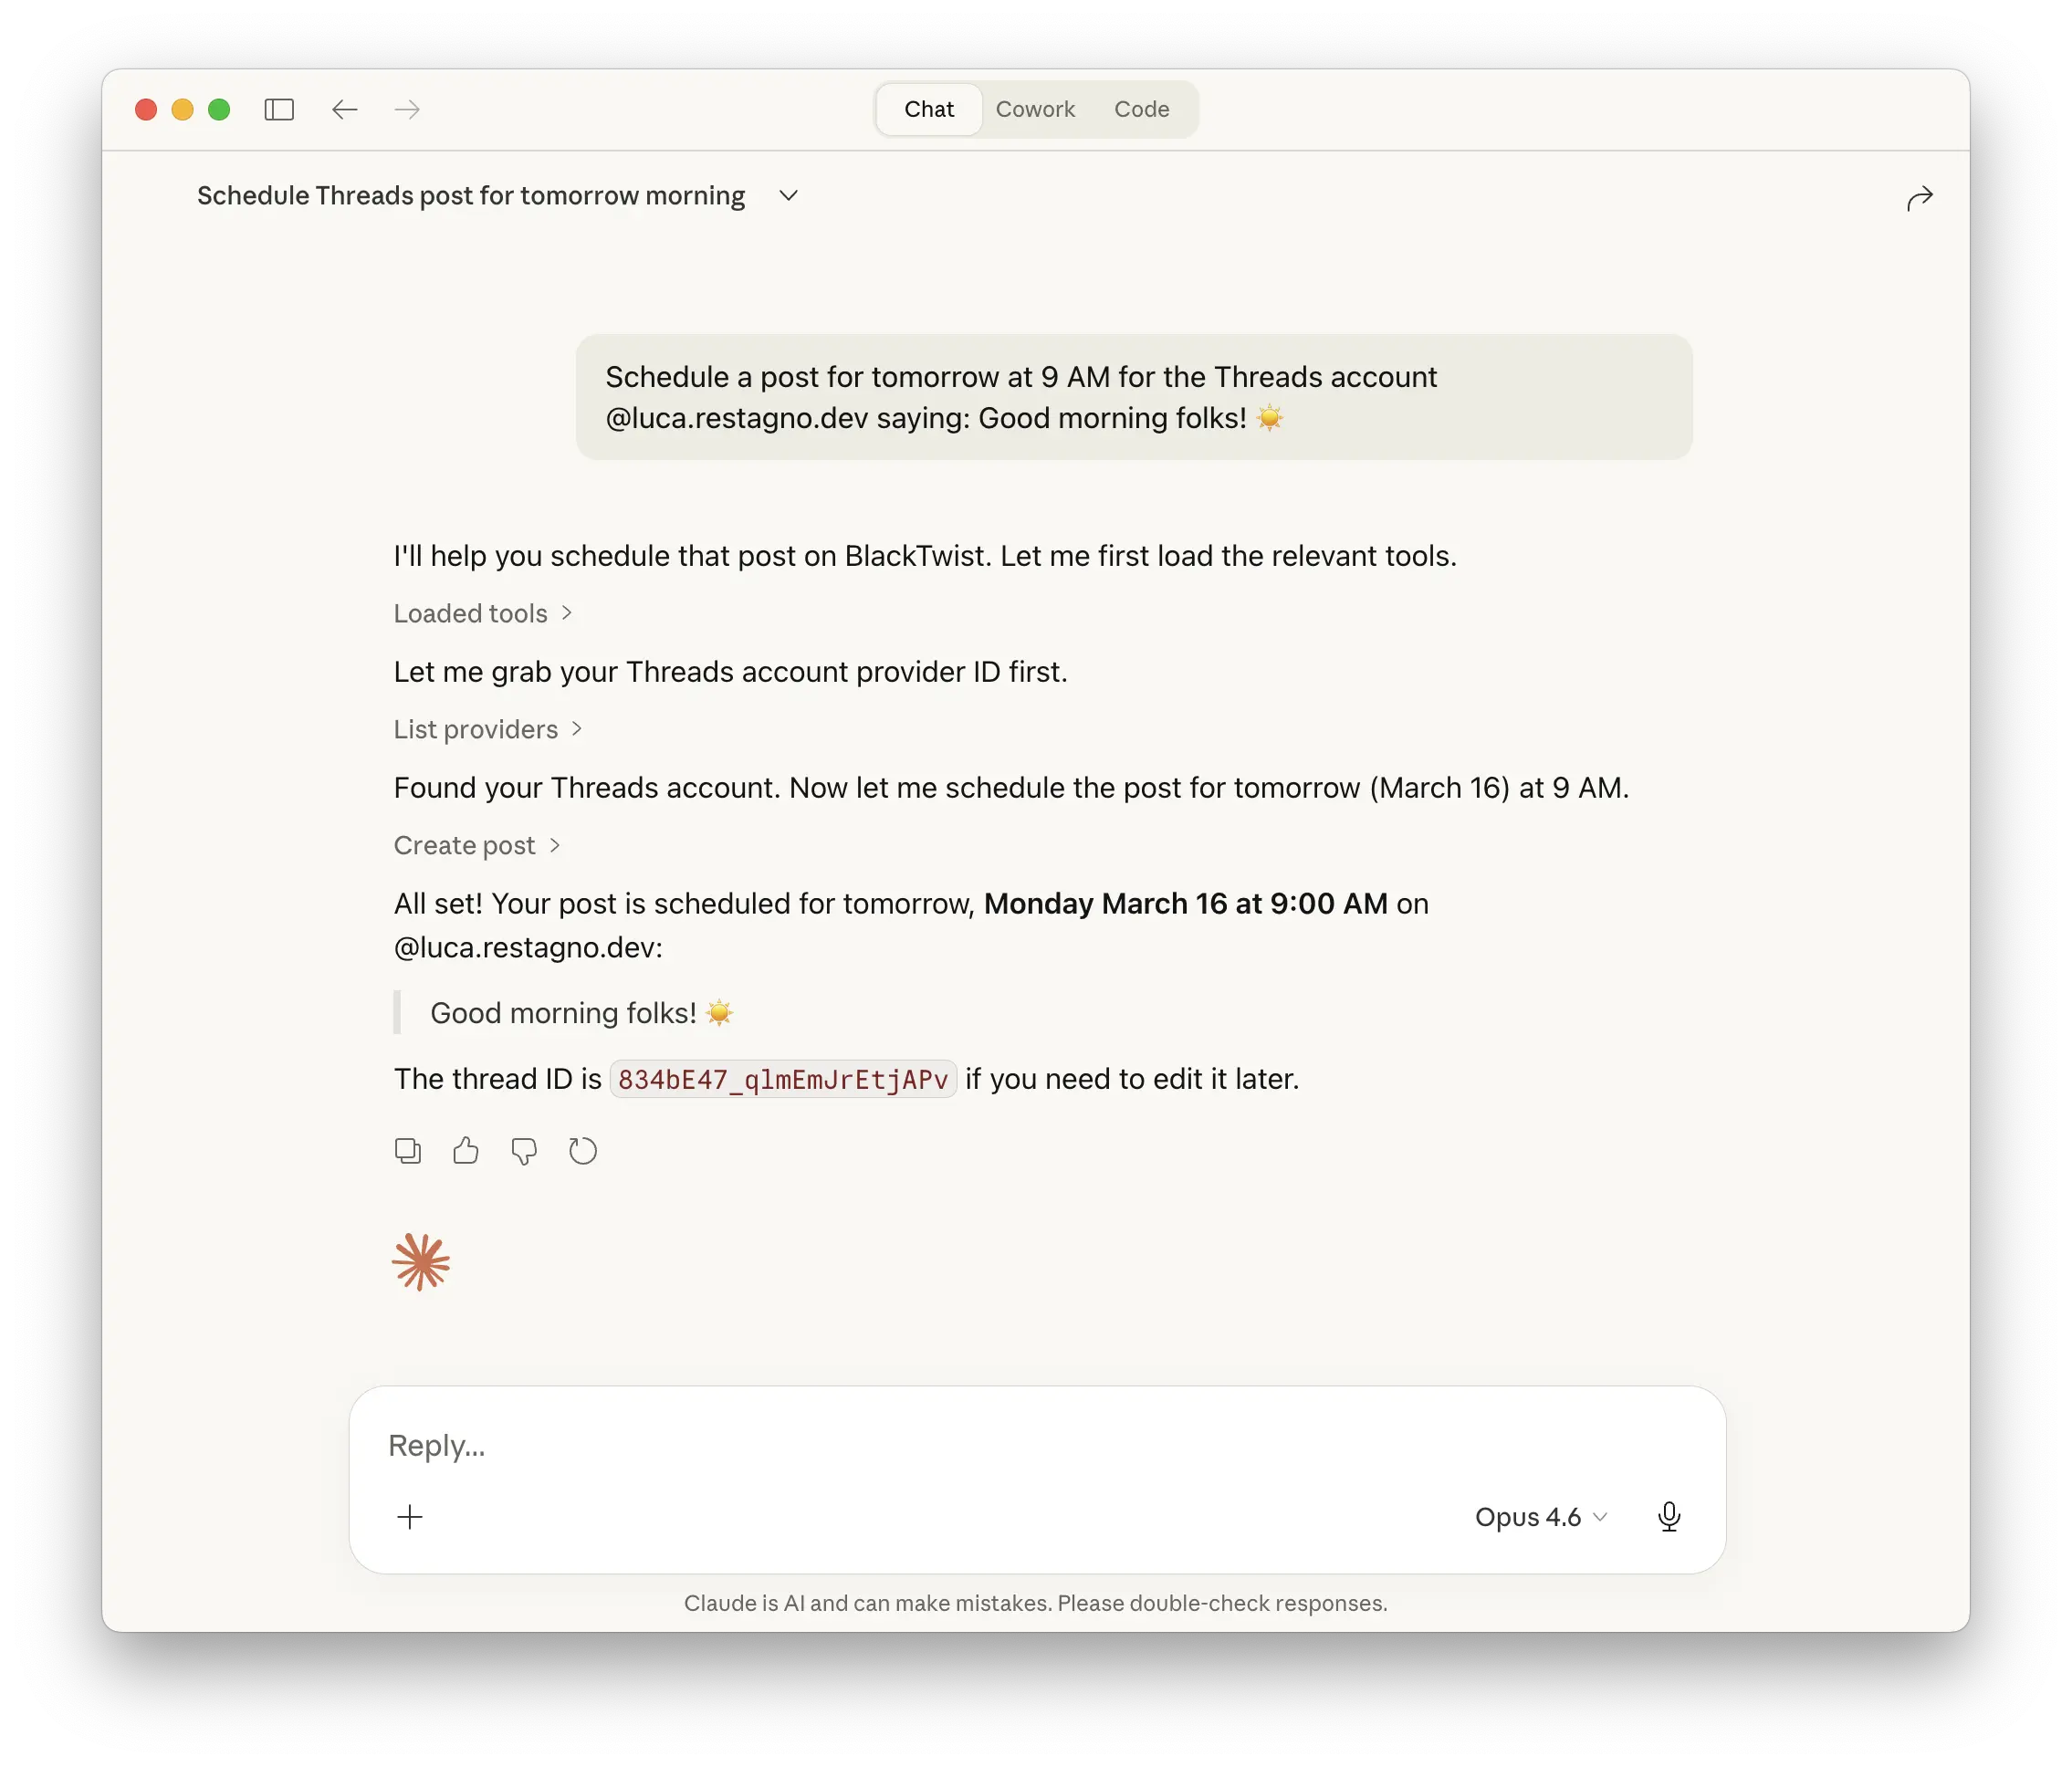Expand the Create post step
Viewport: 2072px width, 1767px height.
click(x=476, y=845)
